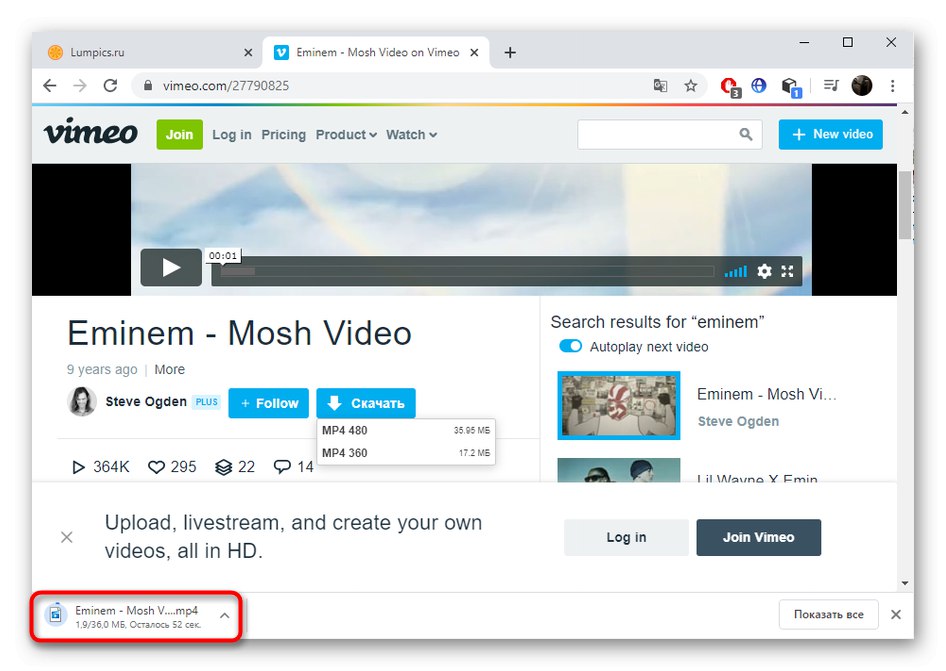This screenshot has width=946, height=671.
Task: Go back with the browser back arrow
Action: click(x=50, y=86)
